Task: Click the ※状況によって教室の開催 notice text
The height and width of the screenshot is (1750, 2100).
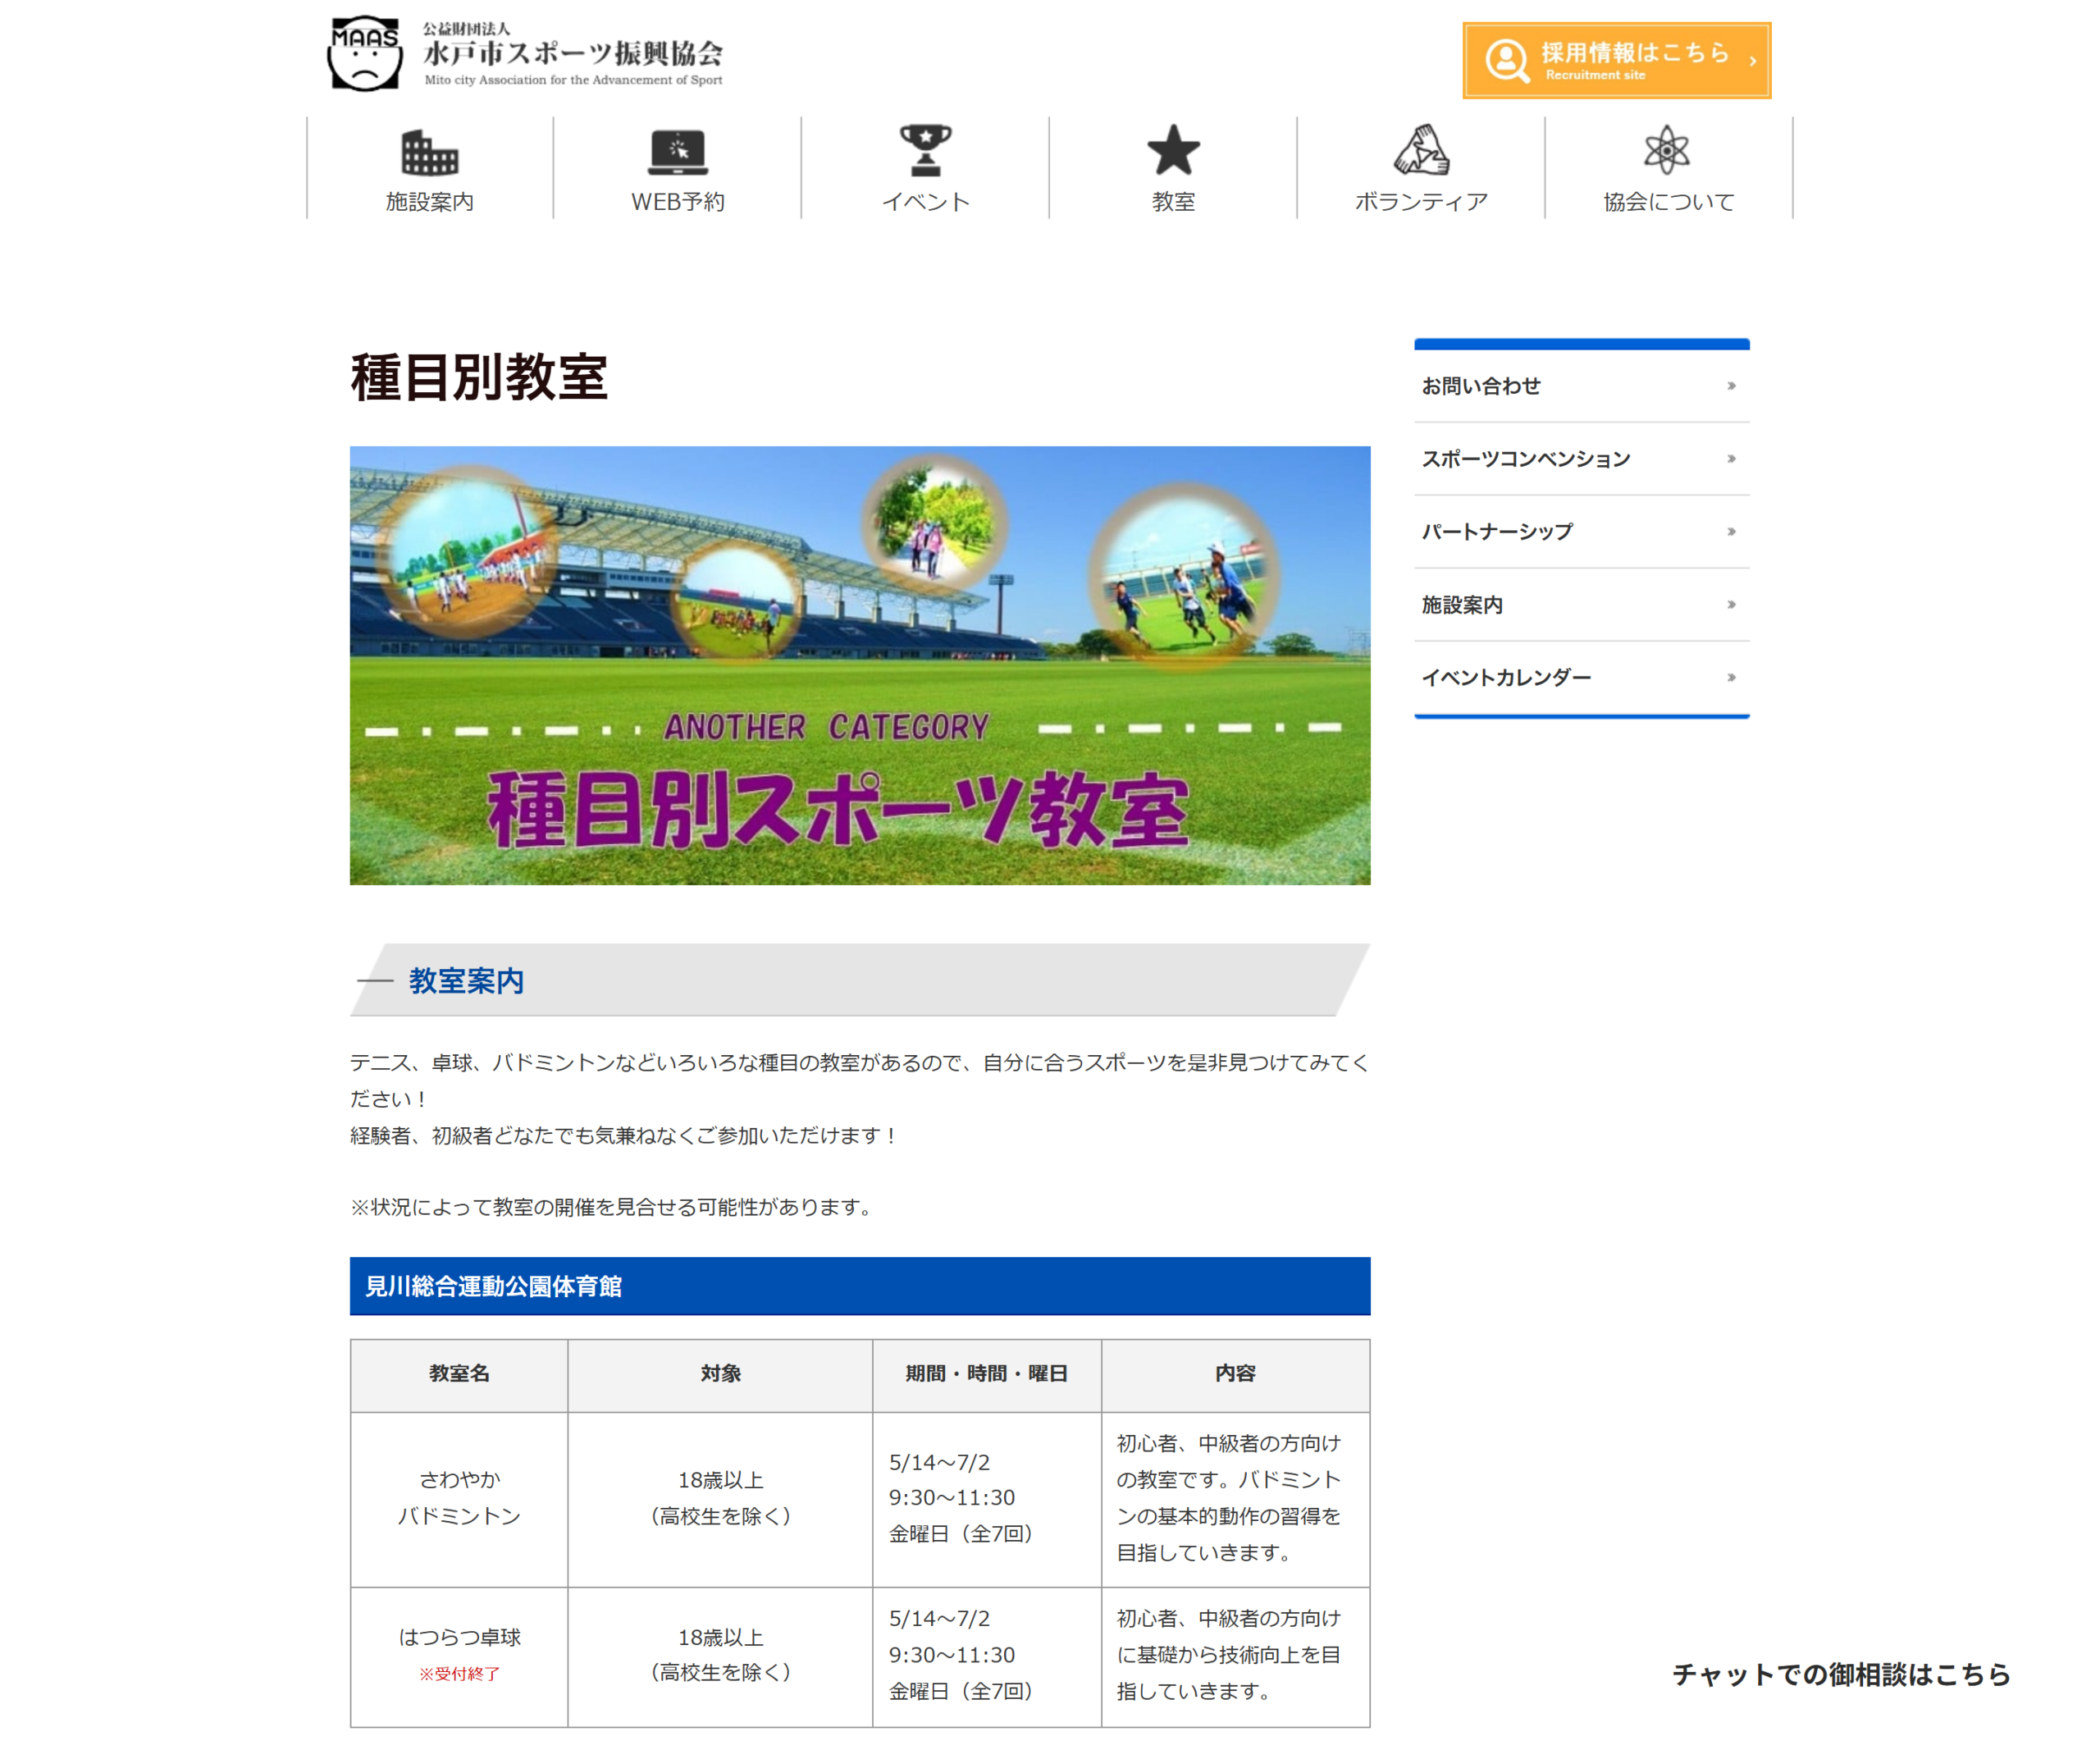Action: coord(614,1208)
